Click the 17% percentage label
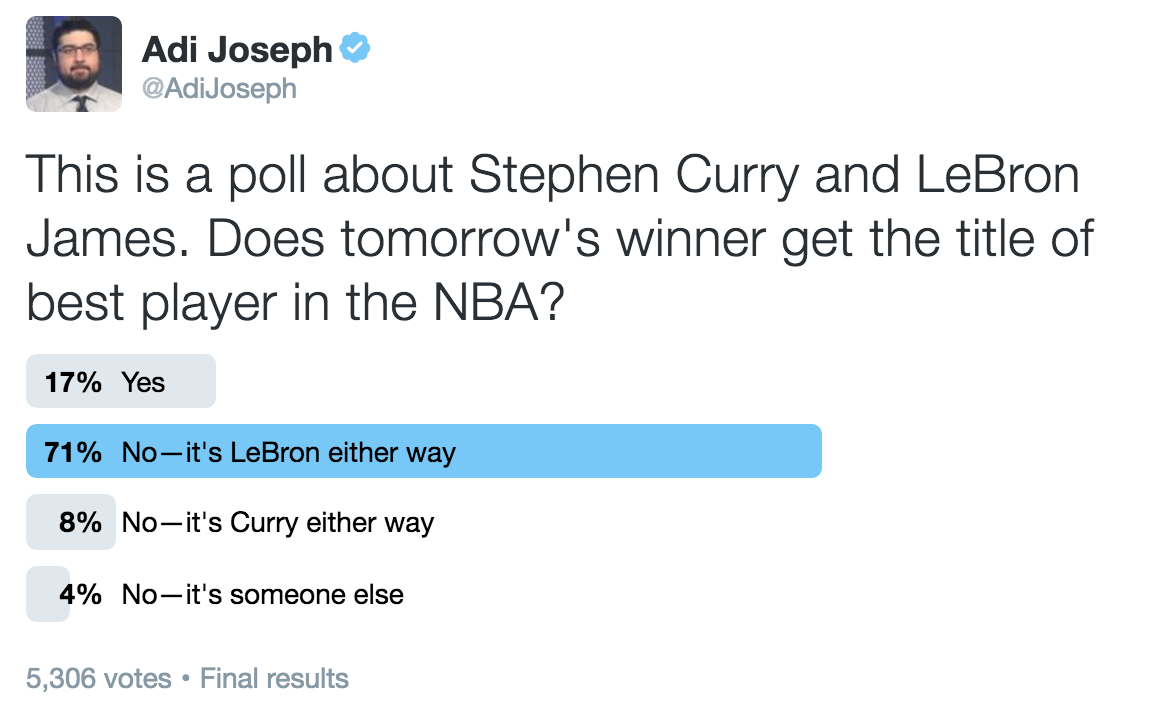 (73, 382)
